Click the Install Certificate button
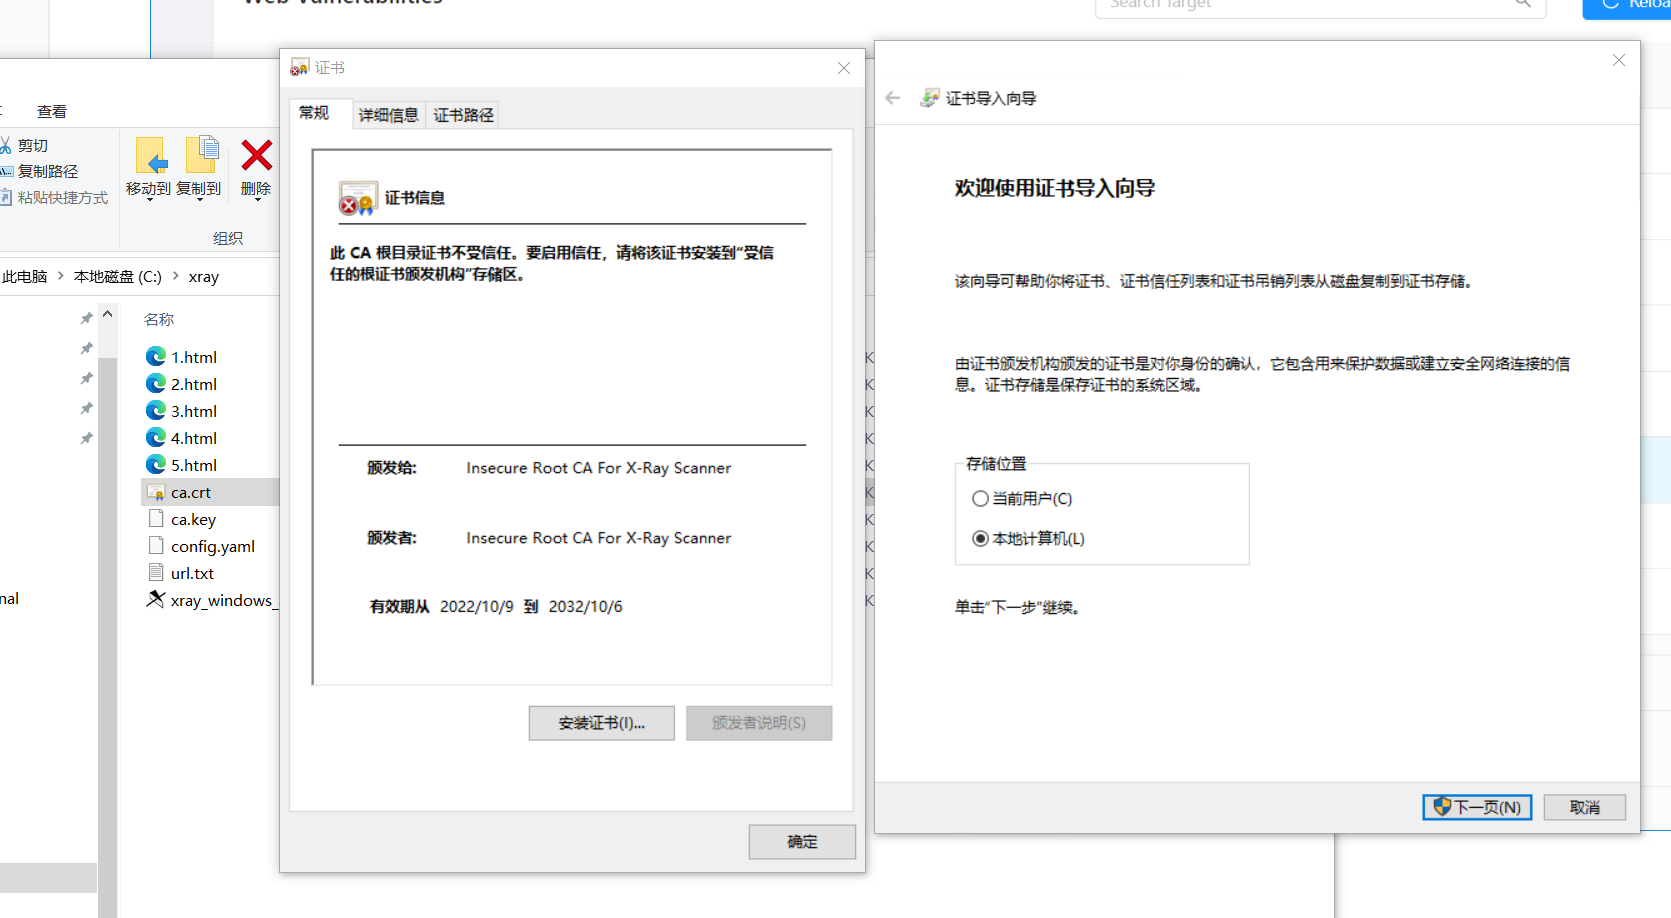This screenshot has height=918, width=1671. pos(601,723)
